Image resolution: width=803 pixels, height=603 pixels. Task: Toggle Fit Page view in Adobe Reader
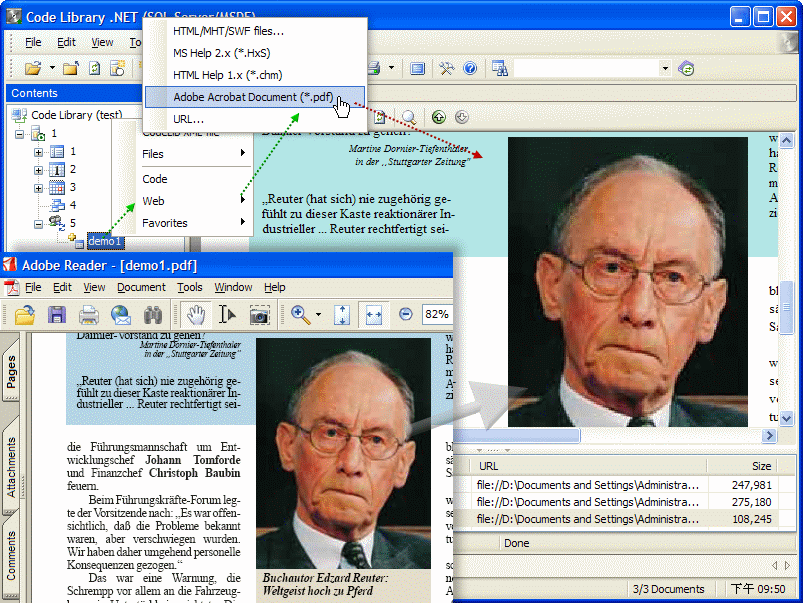tap(342, 315)
